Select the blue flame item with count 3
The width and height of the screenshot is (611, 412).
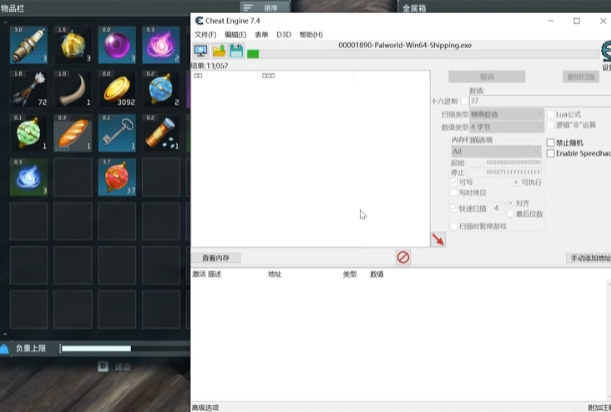pos(29,177)
